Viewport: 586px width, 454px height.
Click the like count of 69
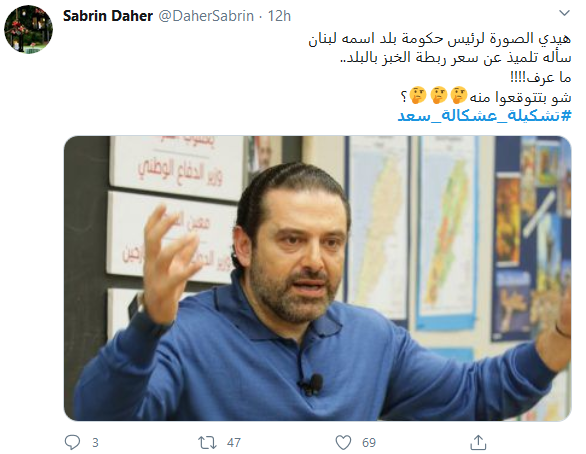click(369, 443)
